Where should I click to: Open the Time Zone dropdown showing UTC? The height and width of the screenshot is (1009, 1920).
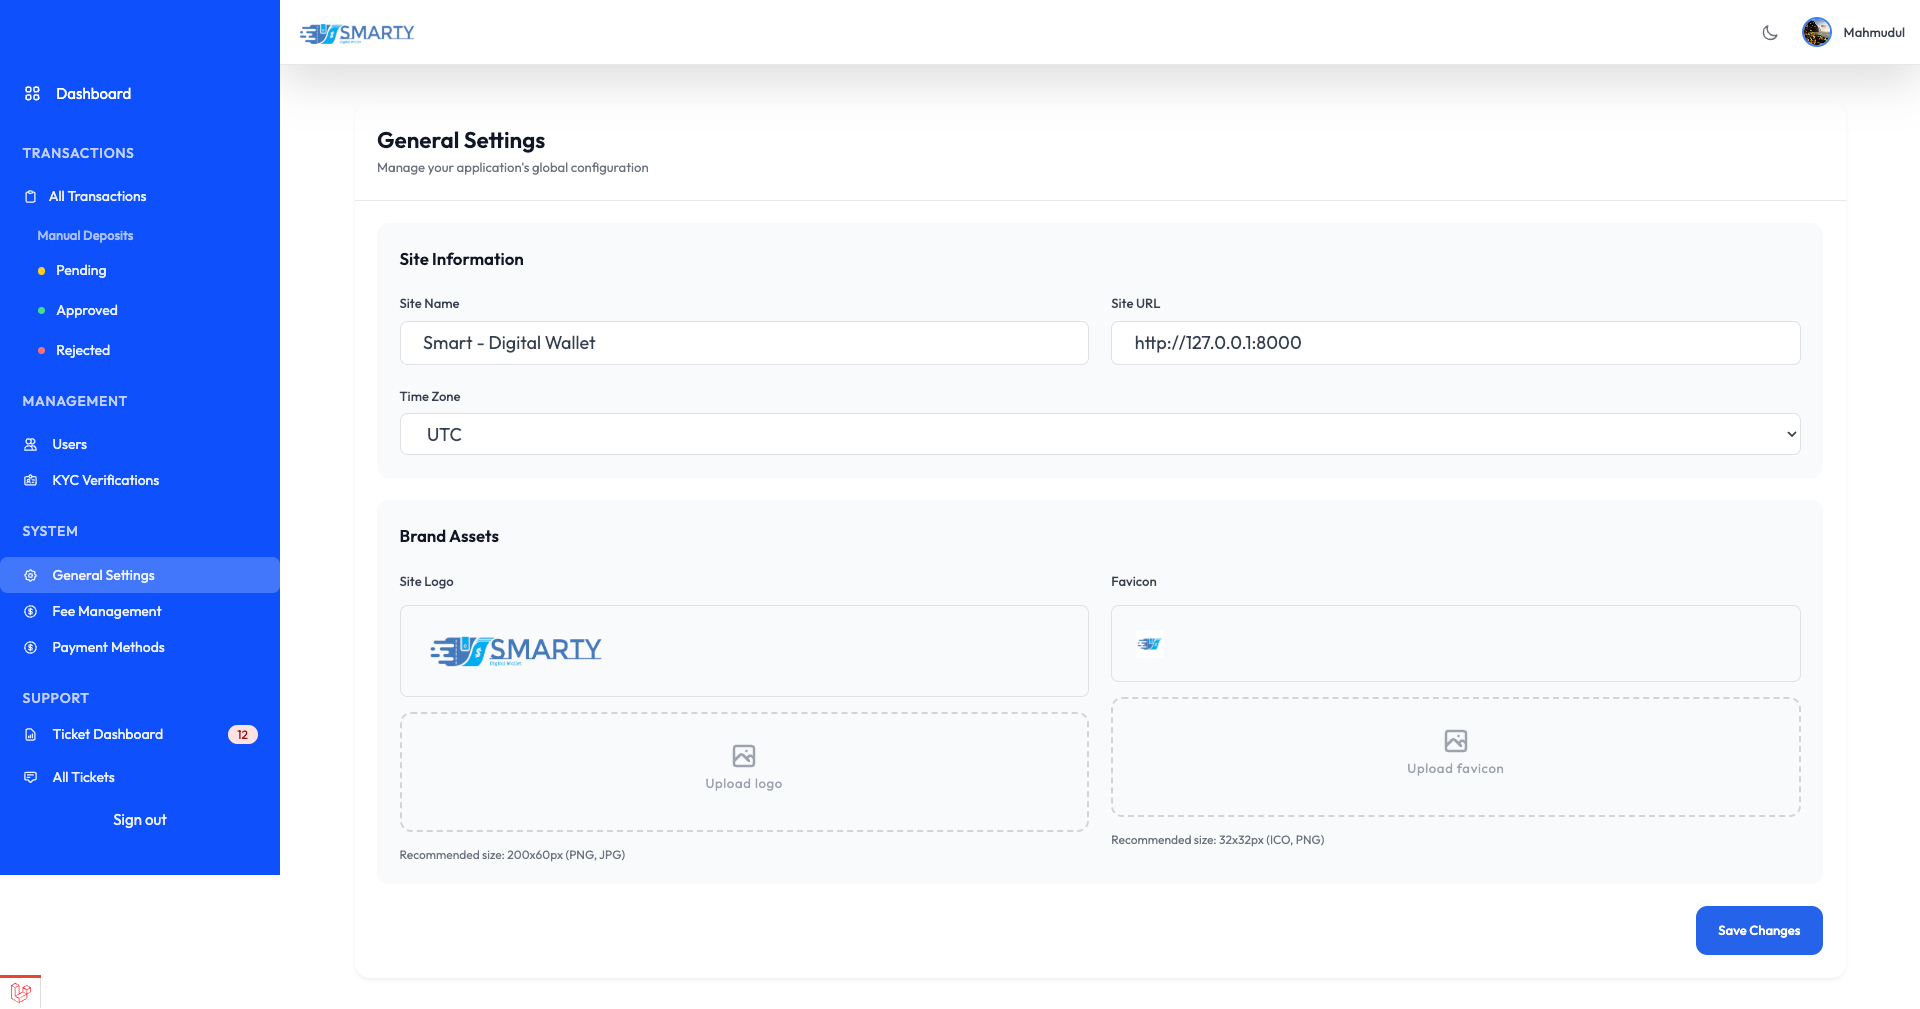pyautogui.click(x=1100, y=434)
